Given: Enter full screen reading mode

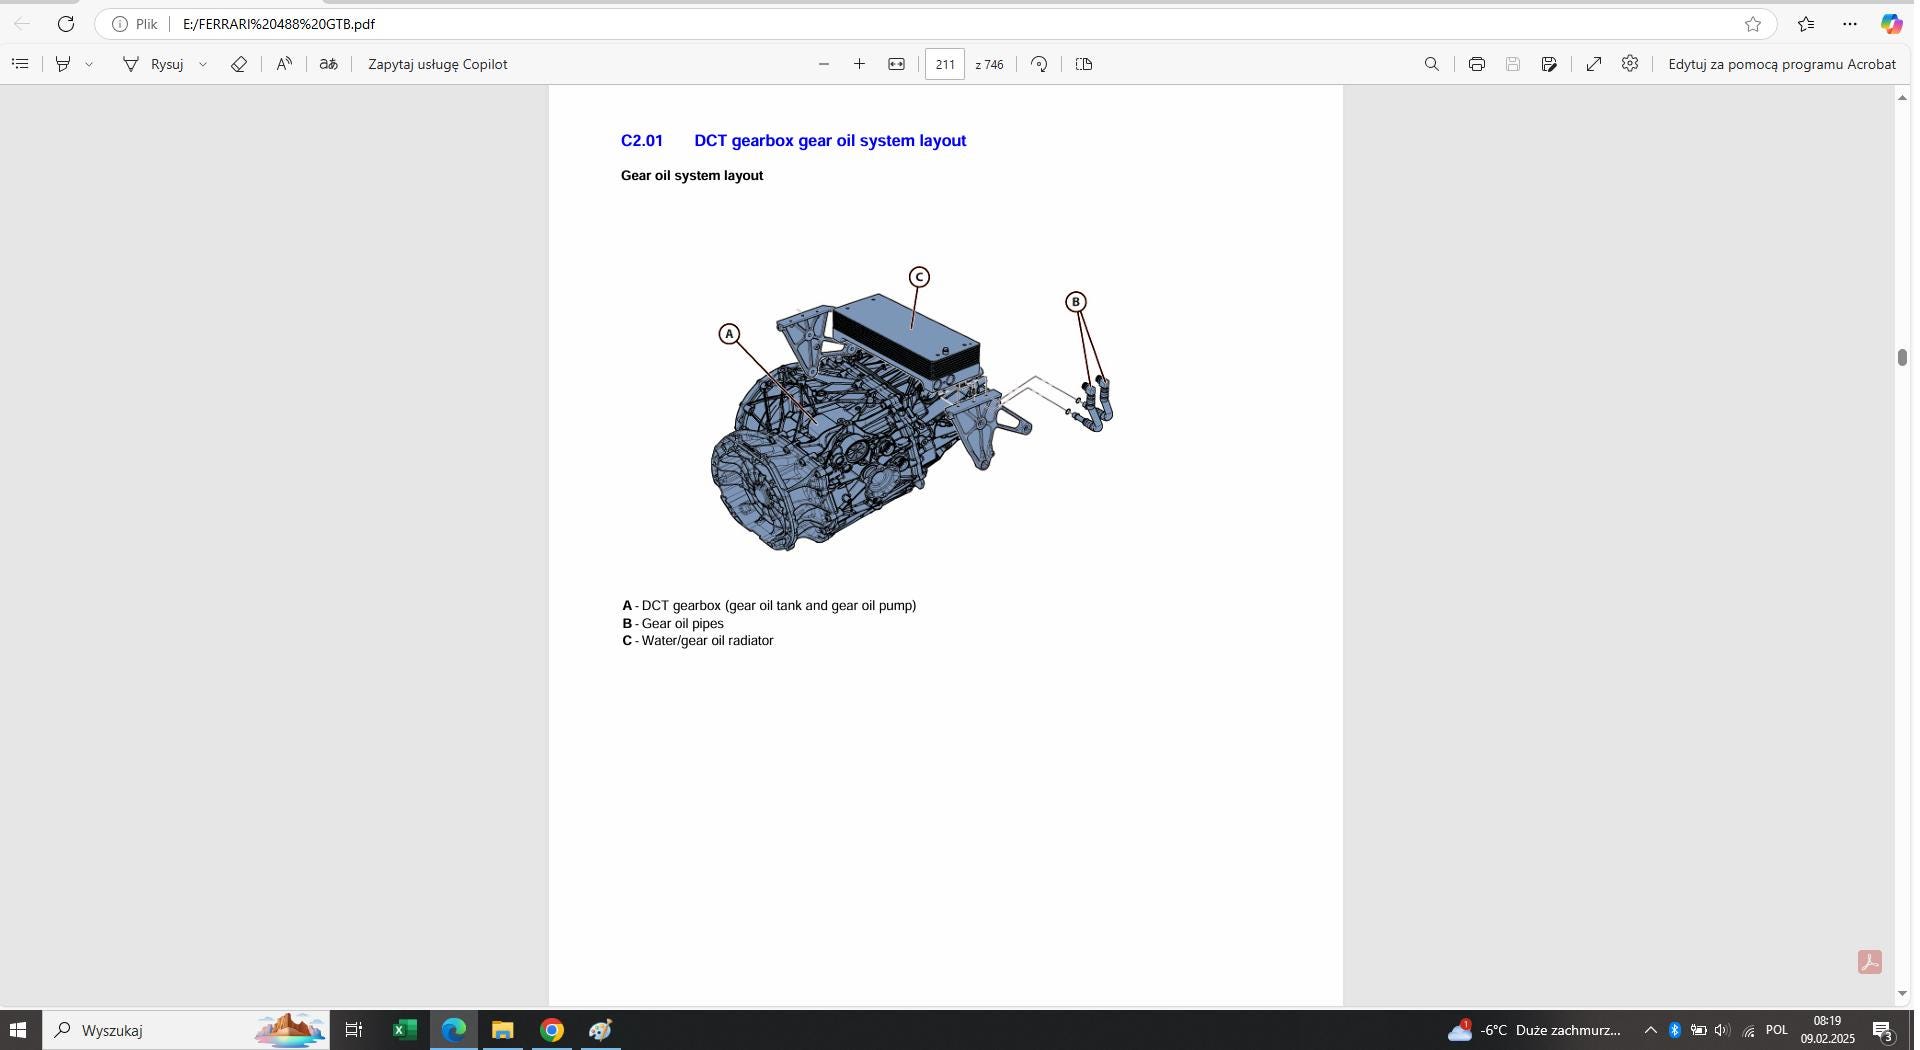Looking at the screenshot, I should [1592, 64].
